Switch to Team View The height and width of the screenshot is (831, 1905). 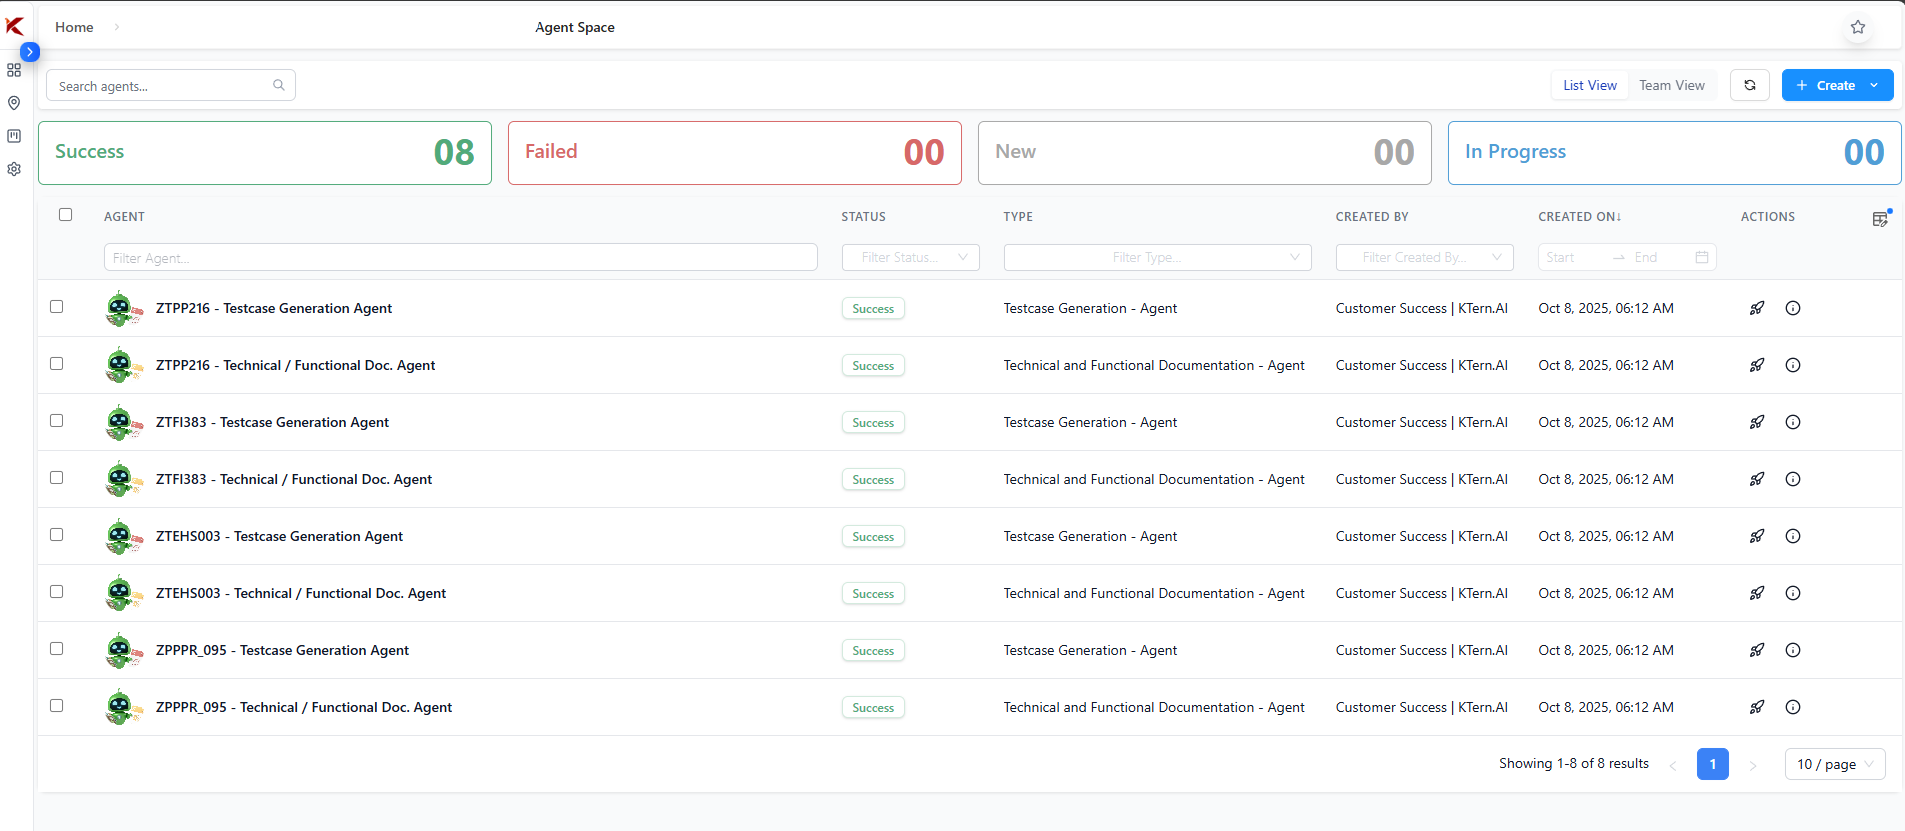1671,85
